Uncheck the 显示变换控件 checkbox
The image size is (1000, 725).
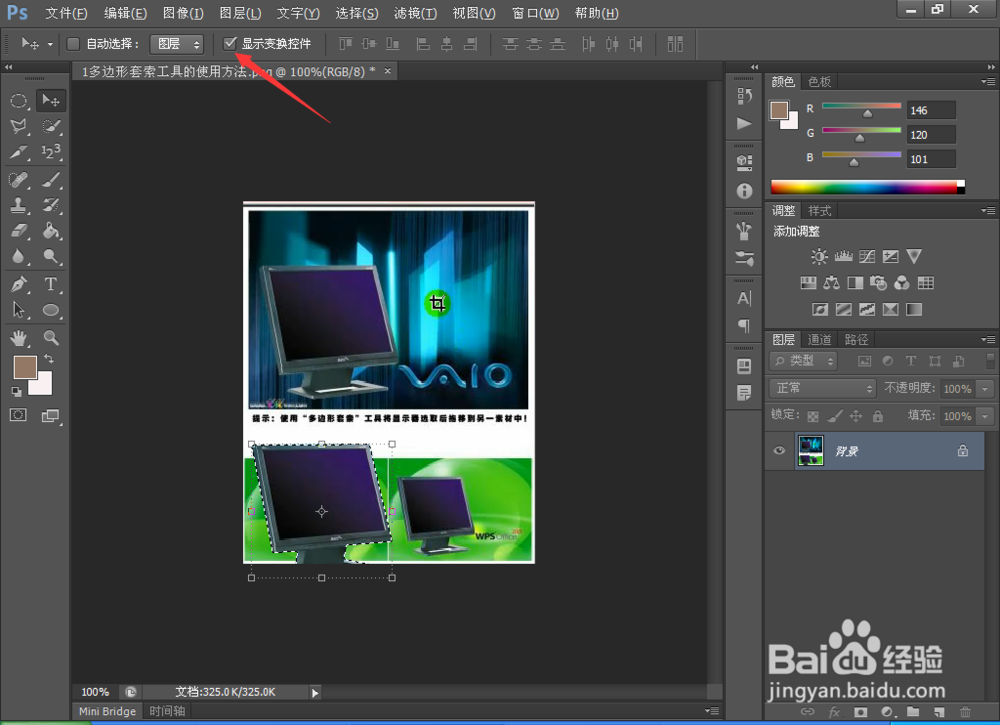click(230, 43)
